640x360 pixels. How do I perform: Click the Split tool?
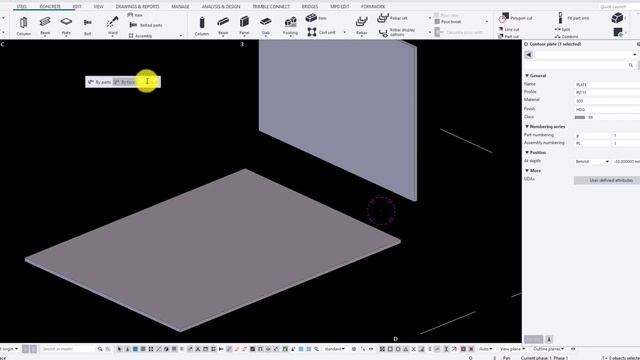(562, 29)
